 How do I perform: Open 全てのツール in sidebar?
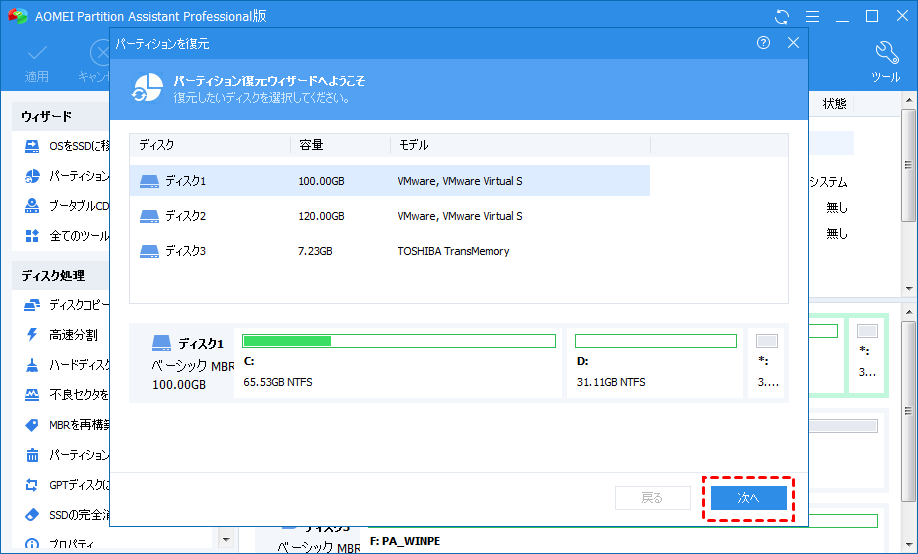(66, 236)
